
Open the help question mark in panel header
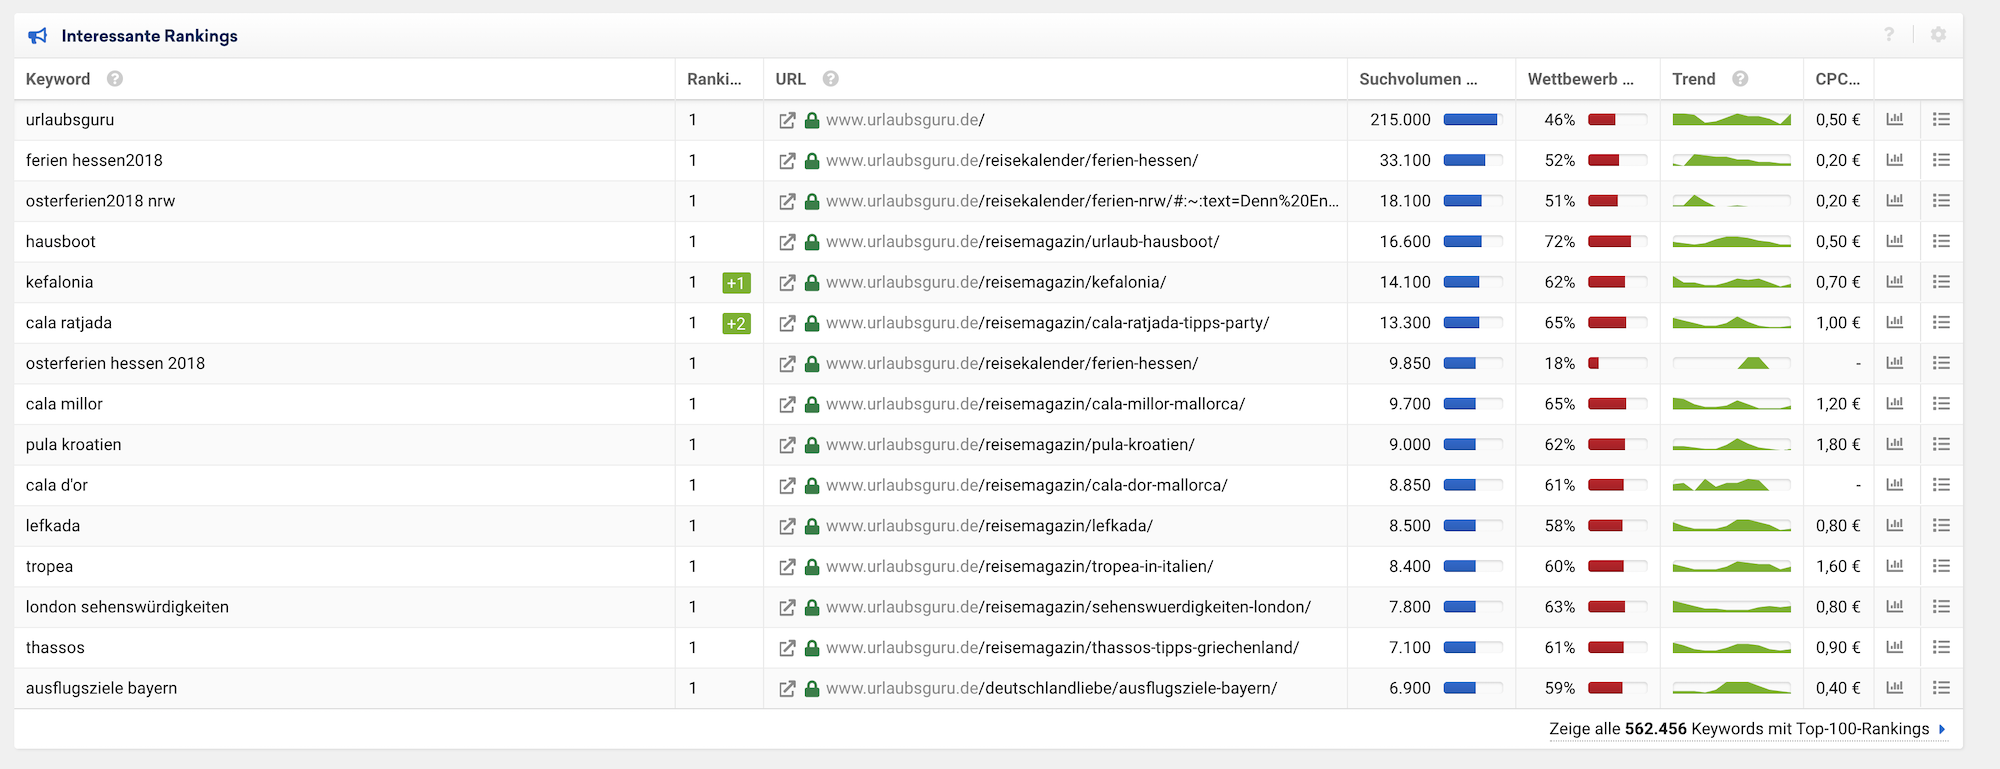tap(1889, 35)
